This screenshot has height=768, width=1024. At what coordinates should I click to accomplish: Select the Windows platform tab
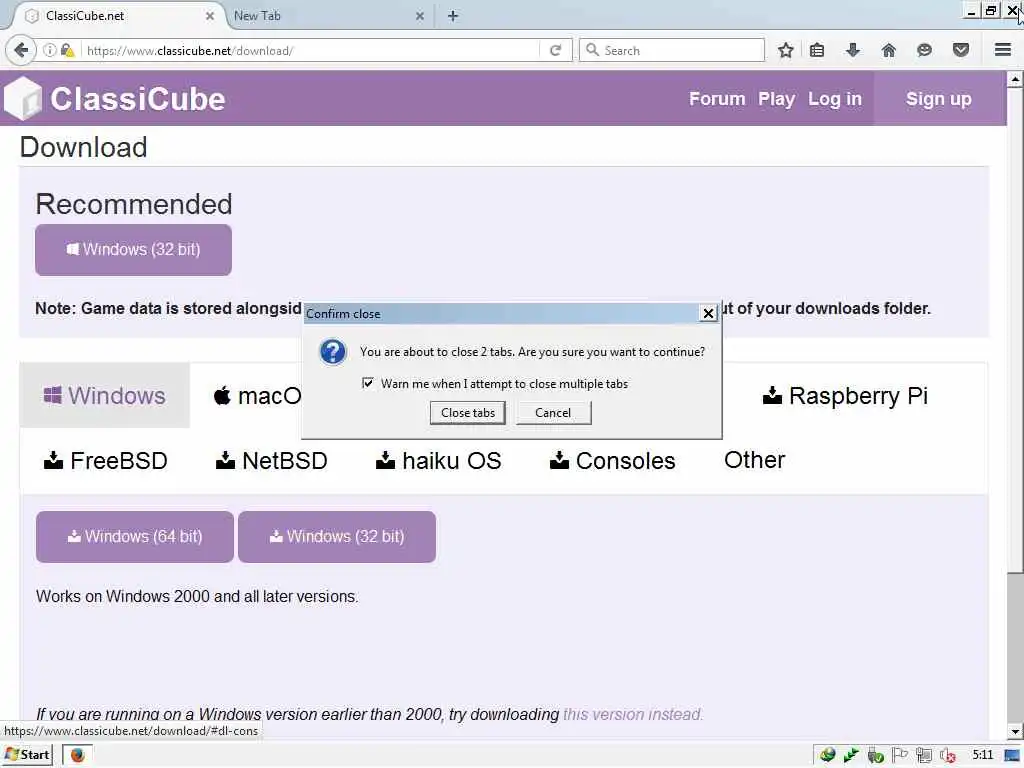[x=104, y=396]
